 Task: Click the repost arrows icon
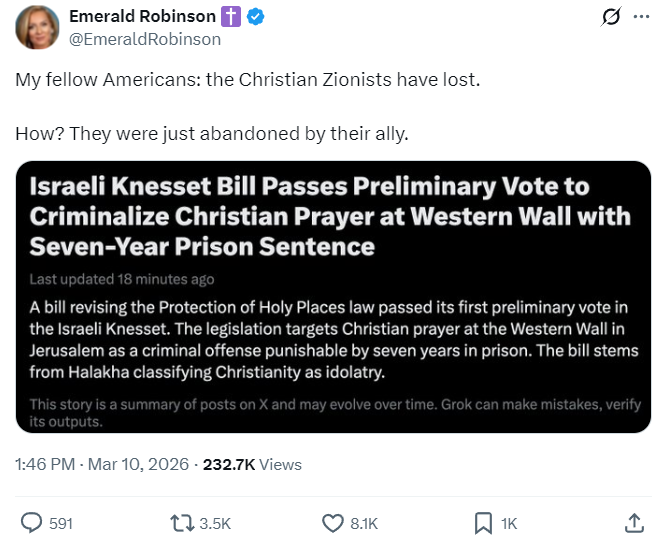pos(181,522)
